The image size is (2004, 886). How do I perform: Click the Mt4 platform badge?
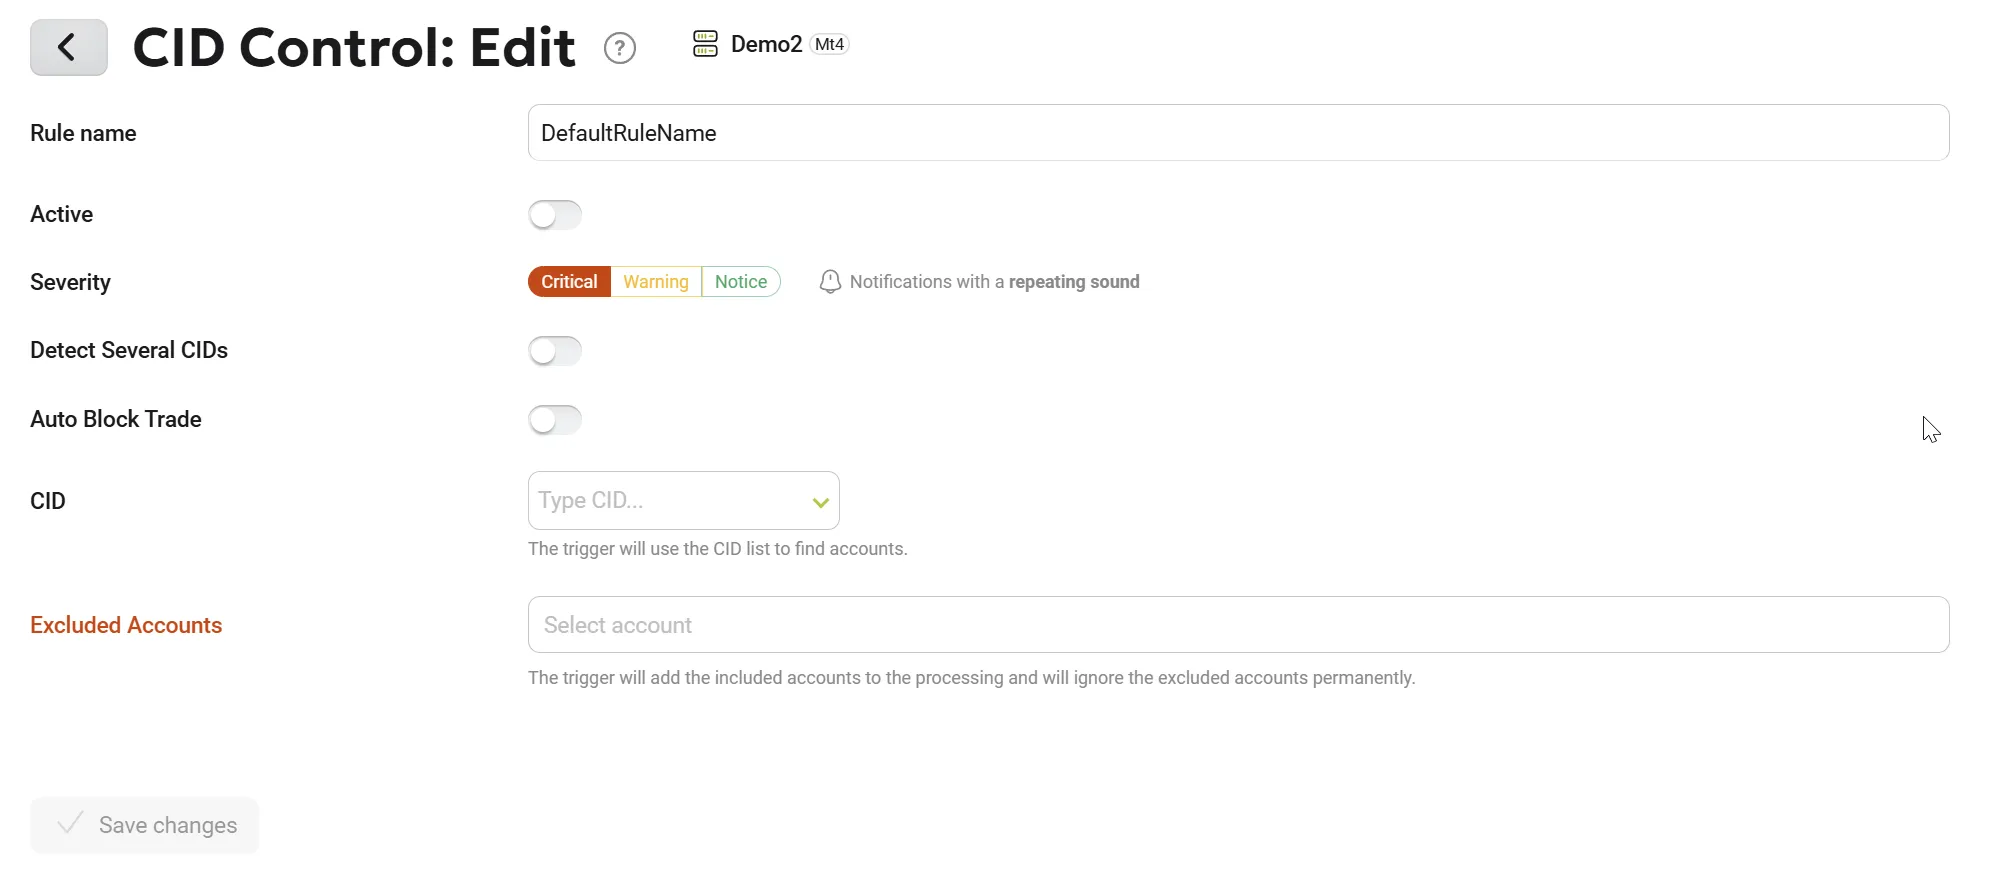829,44
